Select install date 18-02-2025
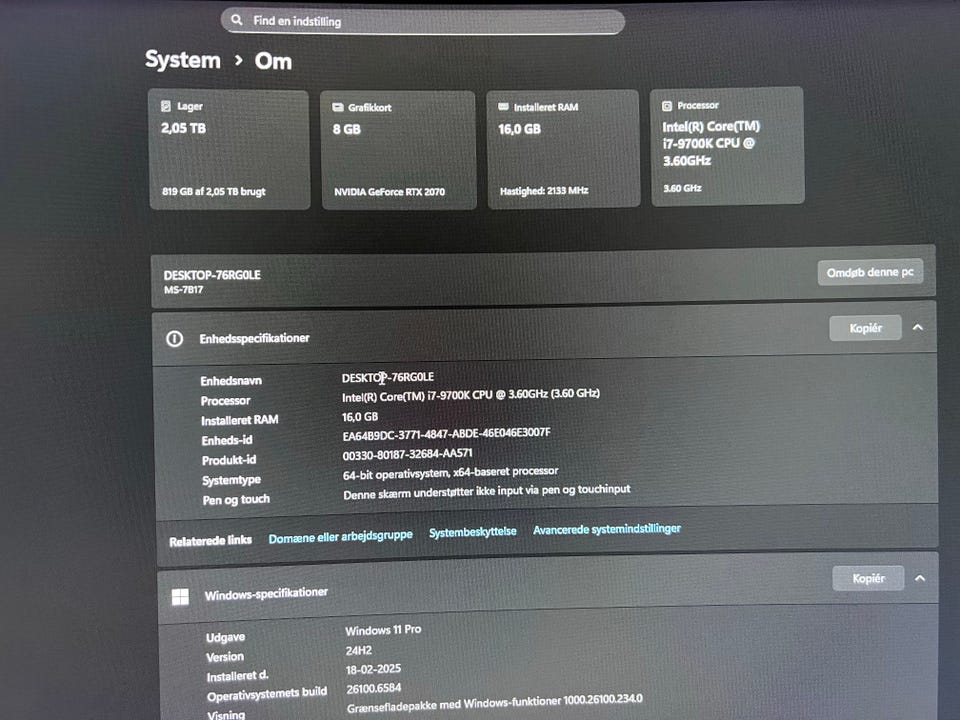Image resolution: width=960 pixels, height=720 pixels. click(x=373, y=669)
